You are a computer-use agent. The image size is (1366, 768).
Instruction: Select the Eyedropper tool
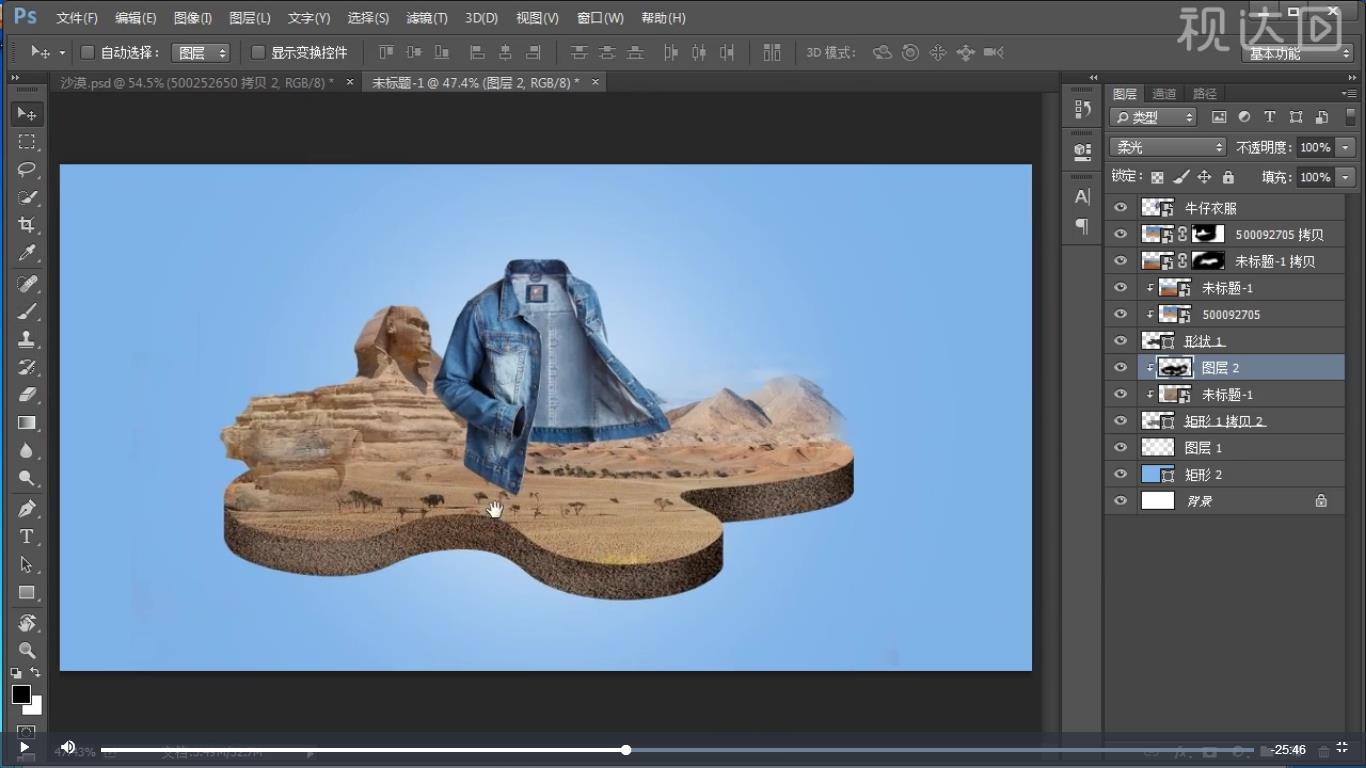(27, 253)
